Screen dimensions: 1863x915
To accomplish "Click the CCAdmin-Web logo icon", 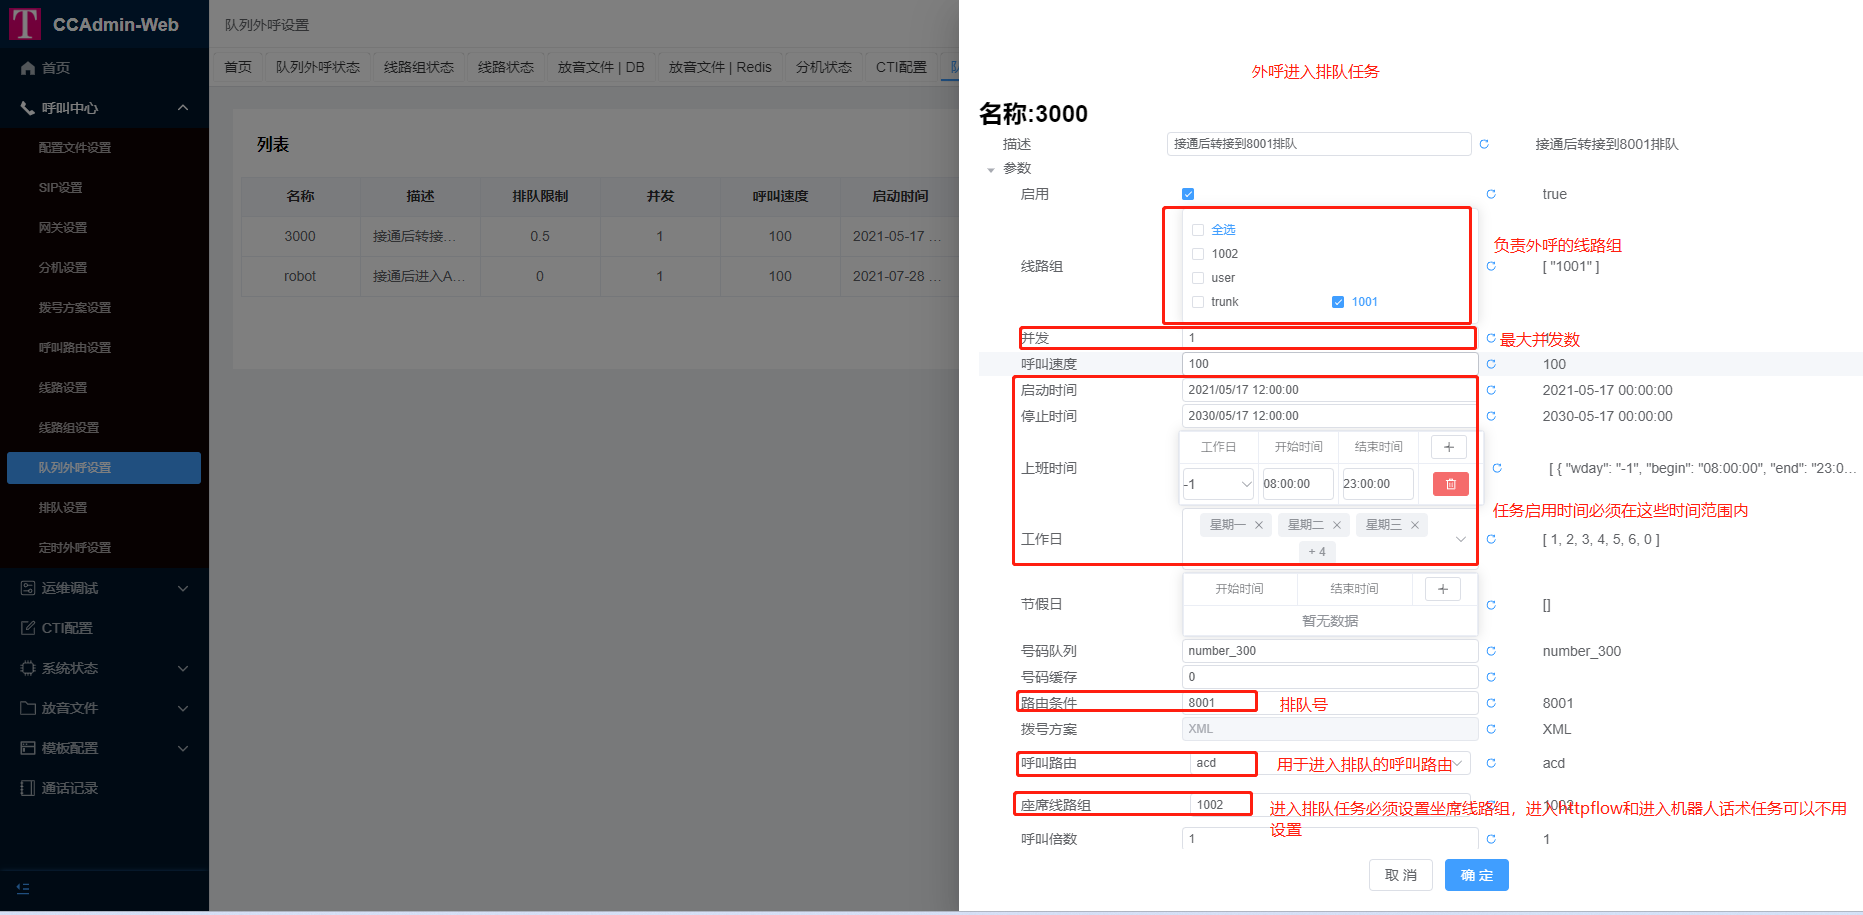I will tap(25, 24).
